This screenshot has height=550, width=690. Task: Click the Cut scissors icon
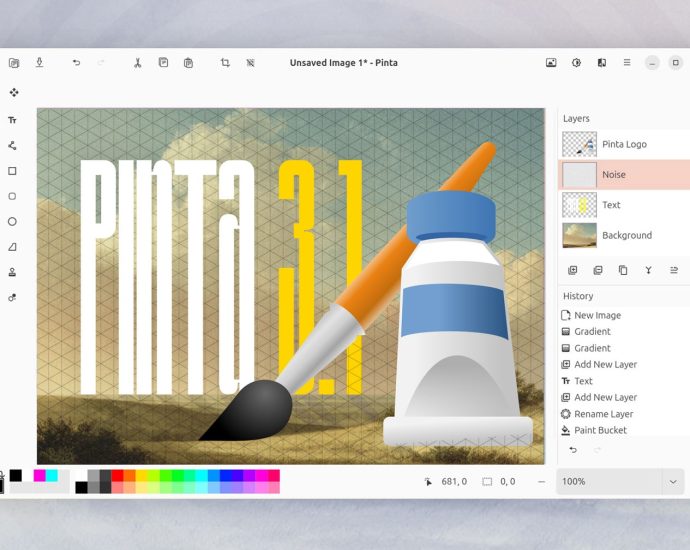[x=138, y=63]
